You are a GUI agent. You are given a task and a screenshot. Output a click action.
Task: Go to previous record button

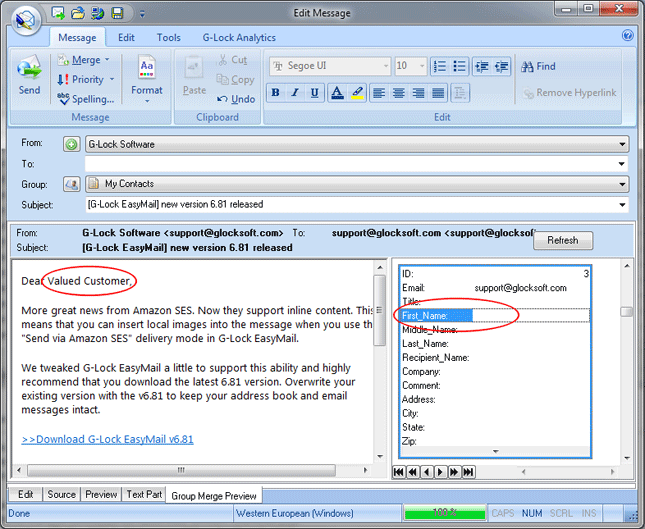427,472
